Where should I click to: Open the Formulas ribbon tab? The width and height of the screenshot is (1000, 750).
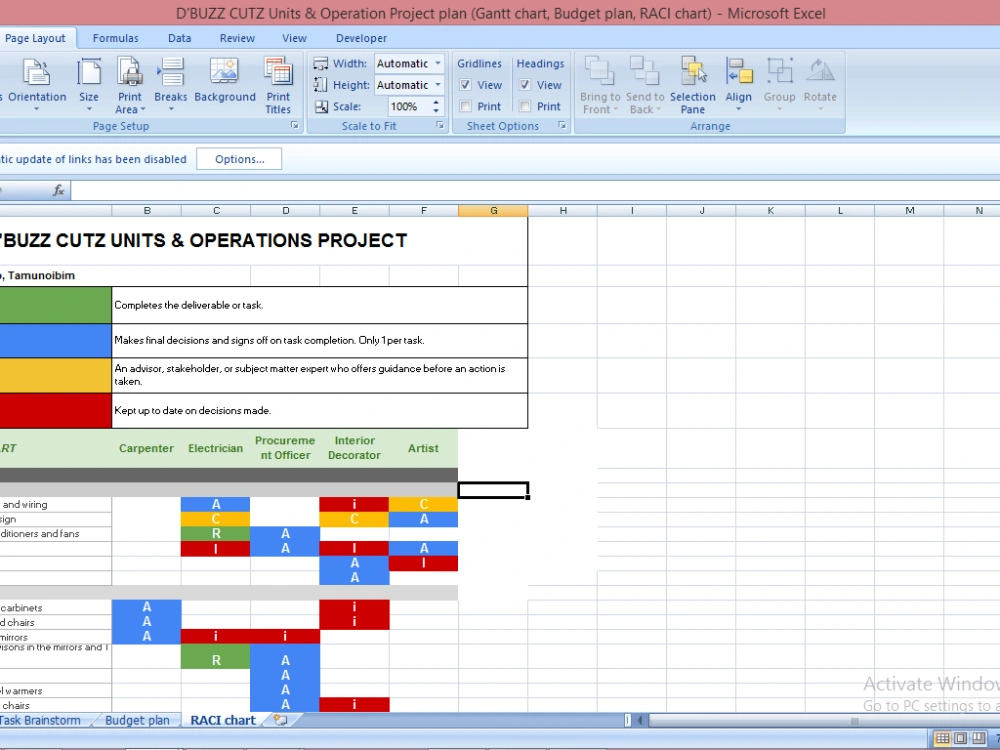115,38
